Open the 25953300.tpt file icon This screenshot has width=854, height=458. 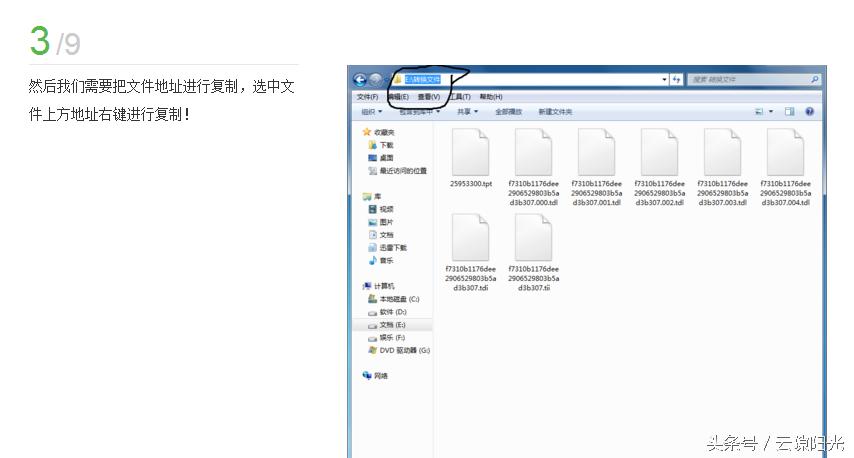pyautogui.click(x=471, y=152)
